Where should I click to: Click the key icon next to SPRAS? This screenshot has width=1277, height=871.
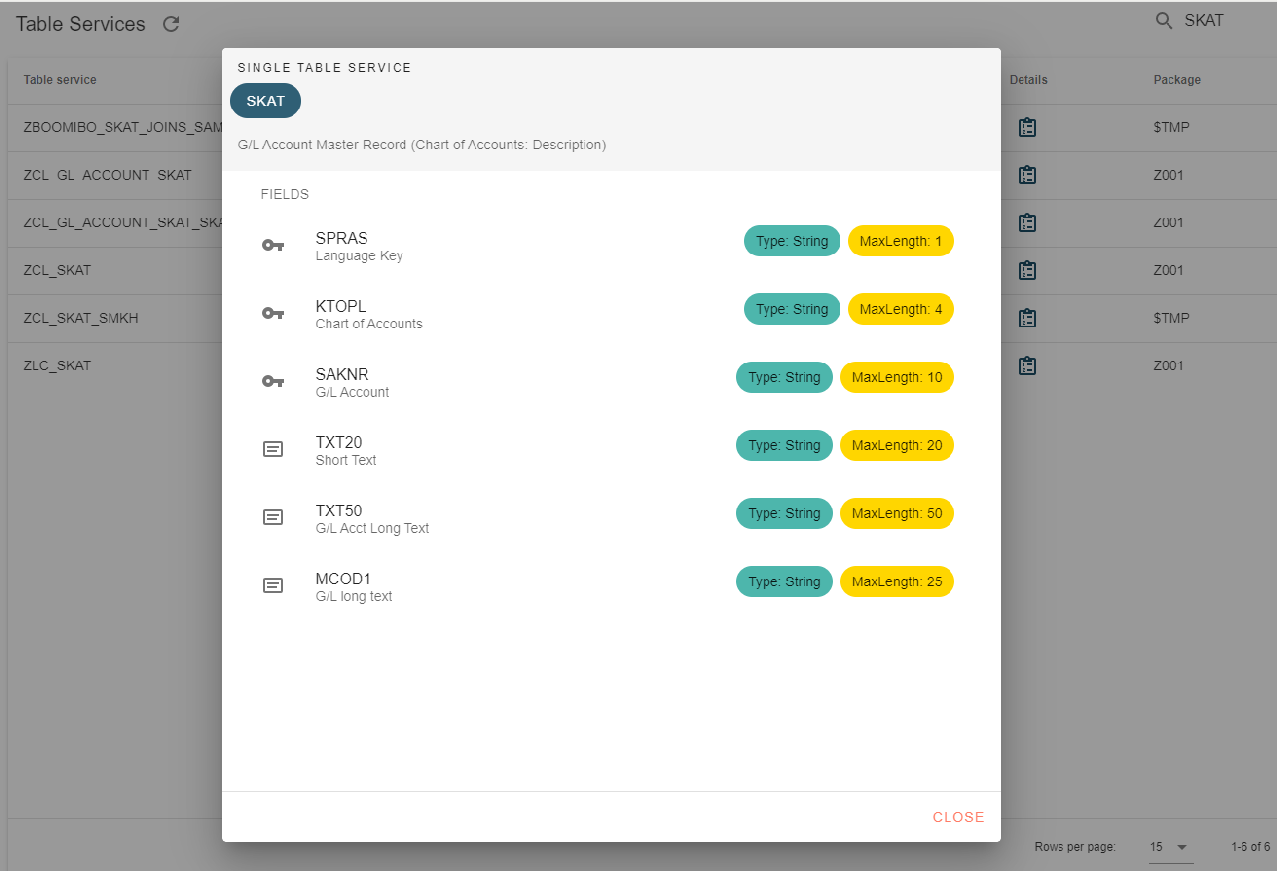273,245
